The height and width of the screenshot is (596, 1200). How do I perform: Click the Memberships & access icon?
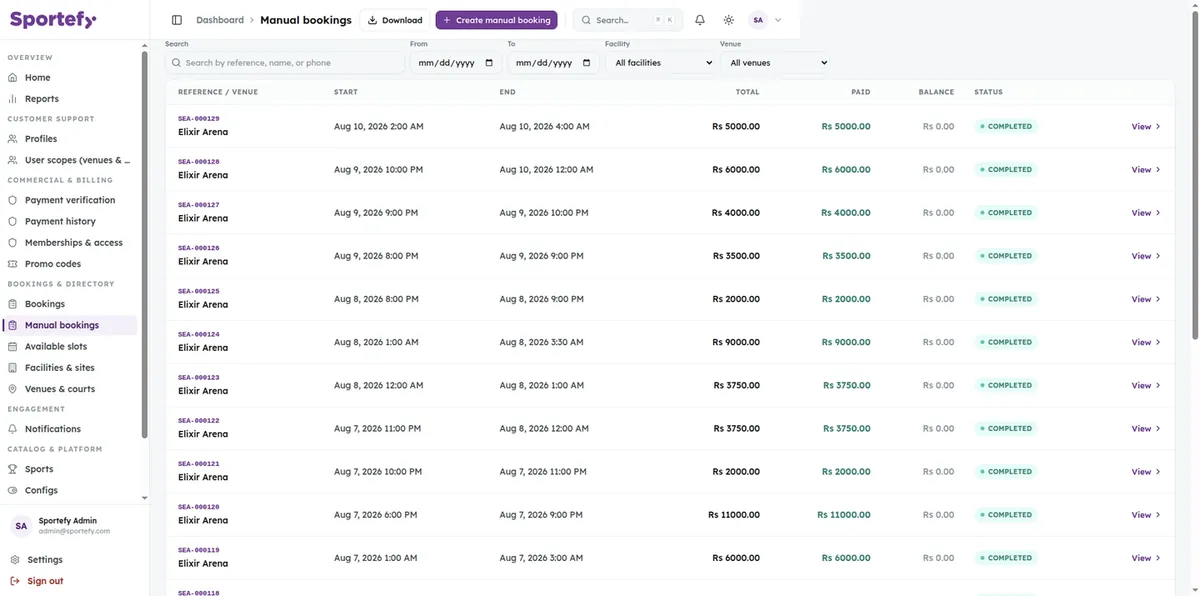13,243
